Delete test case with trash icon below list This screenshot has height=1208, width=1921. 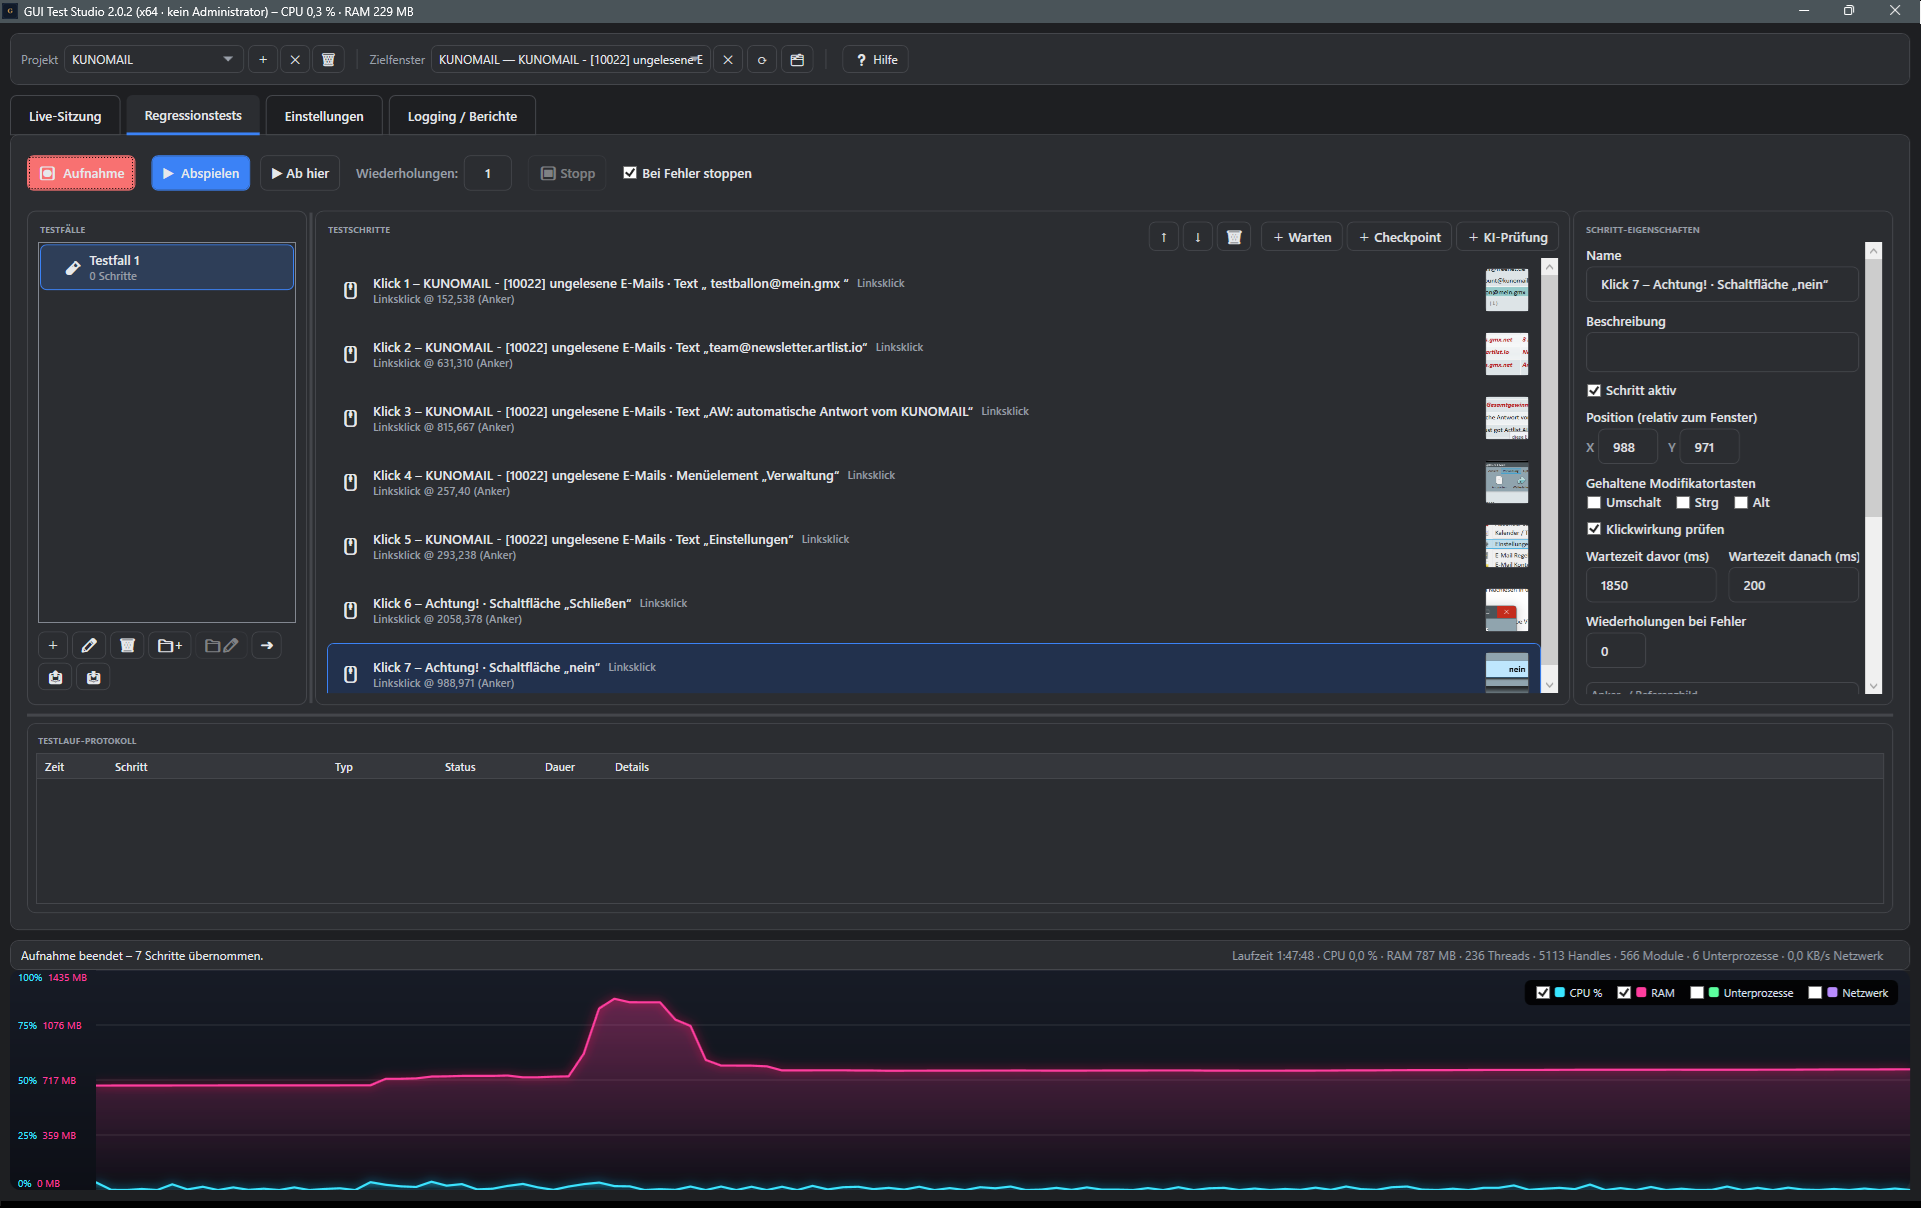[x=127, y=645]
